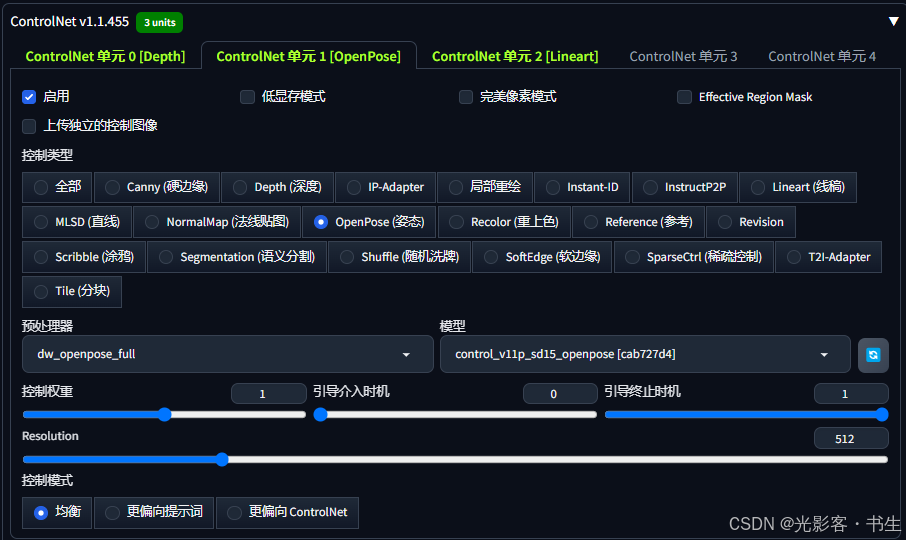Choose SoftEdge (软边缘) control type
This screenshot has width=906, height=540.
542,257
